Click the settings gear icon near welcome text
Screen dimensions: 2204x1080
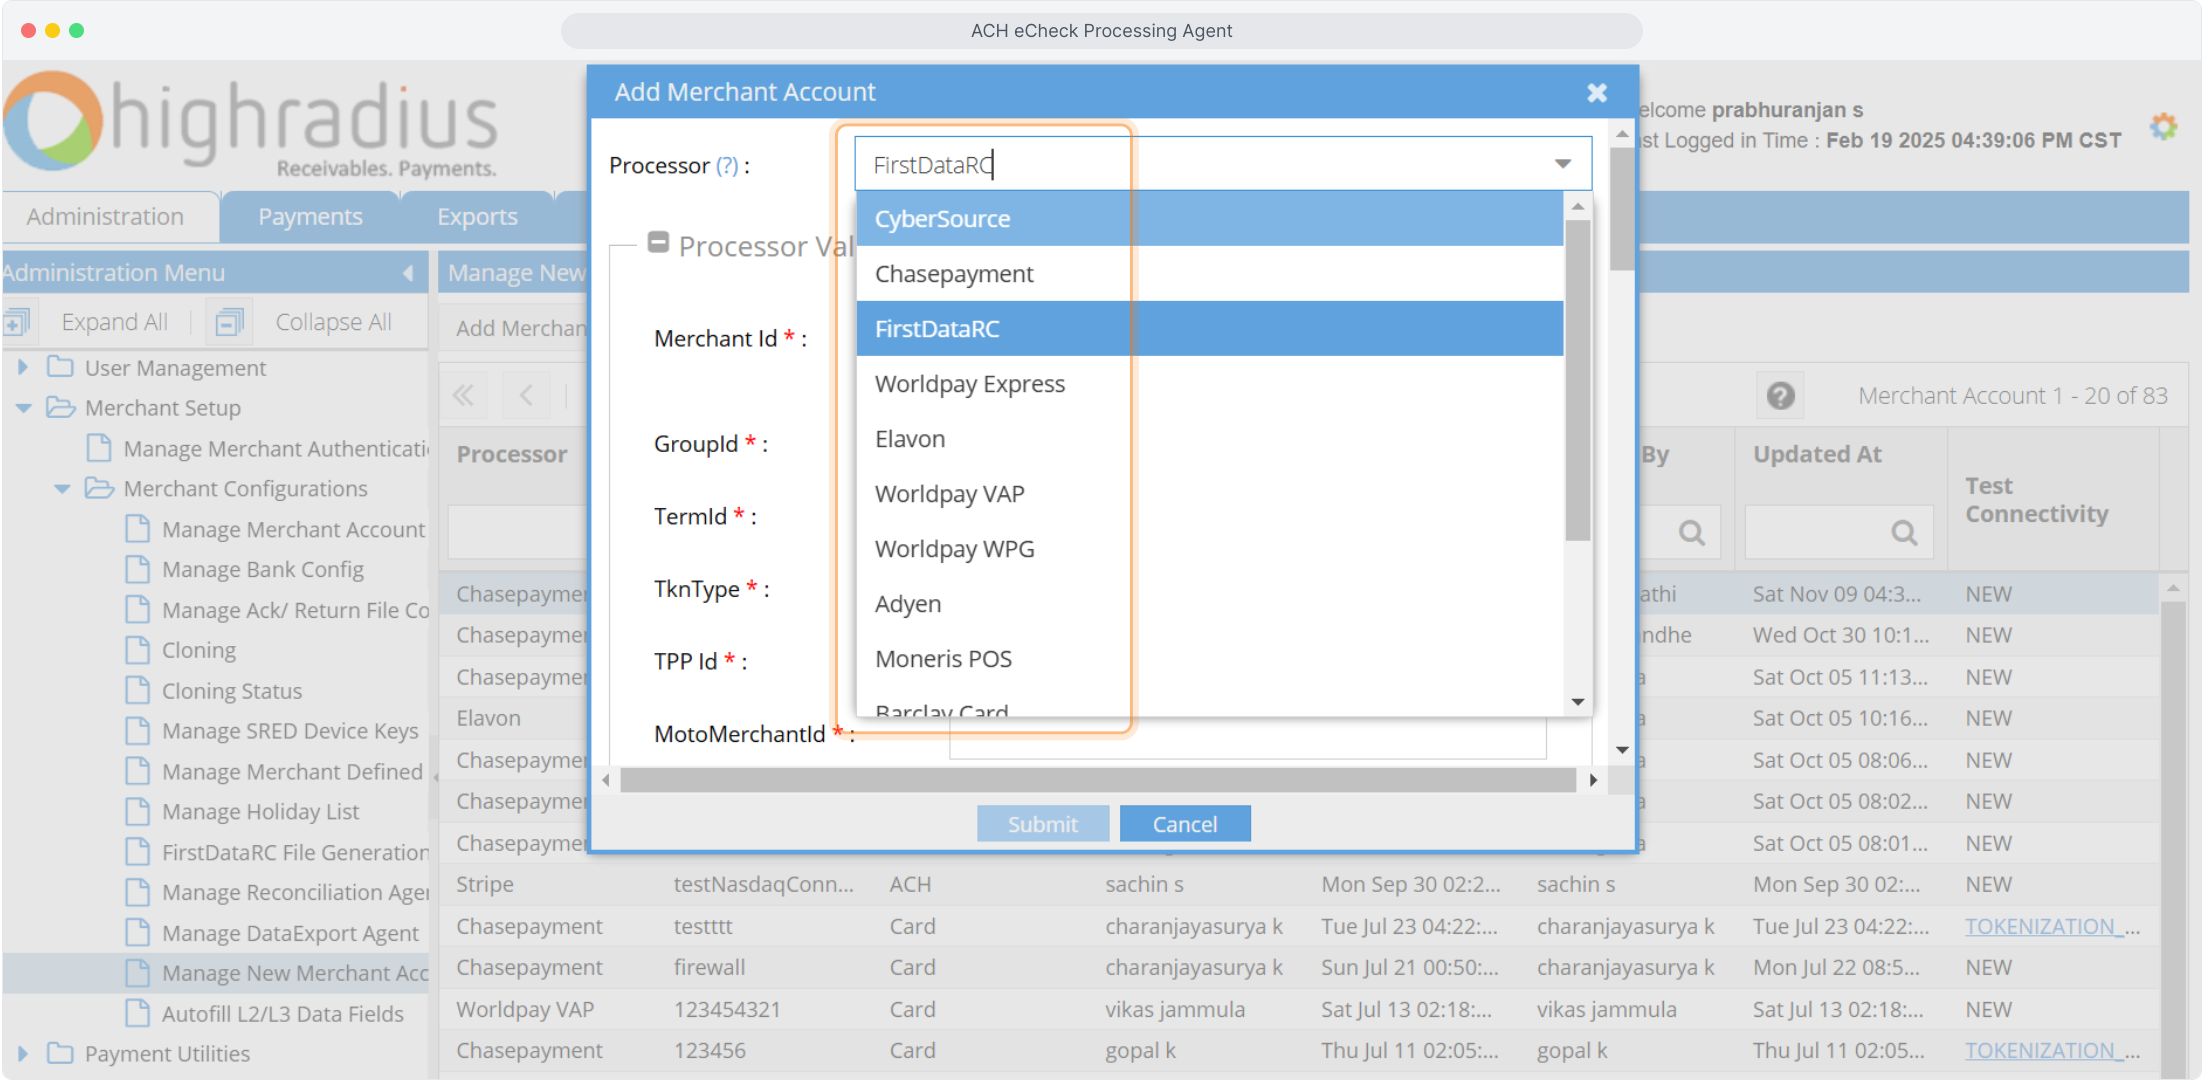2163,127
